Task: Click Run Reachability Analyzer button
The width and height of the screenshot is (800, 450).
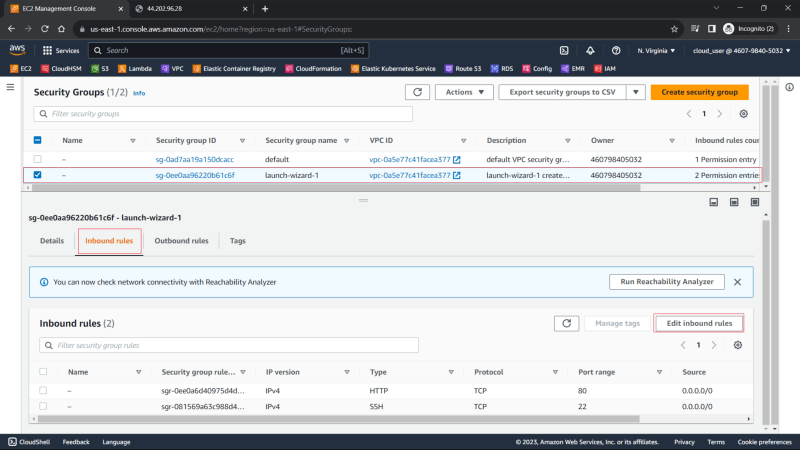Action: [667, 282]
